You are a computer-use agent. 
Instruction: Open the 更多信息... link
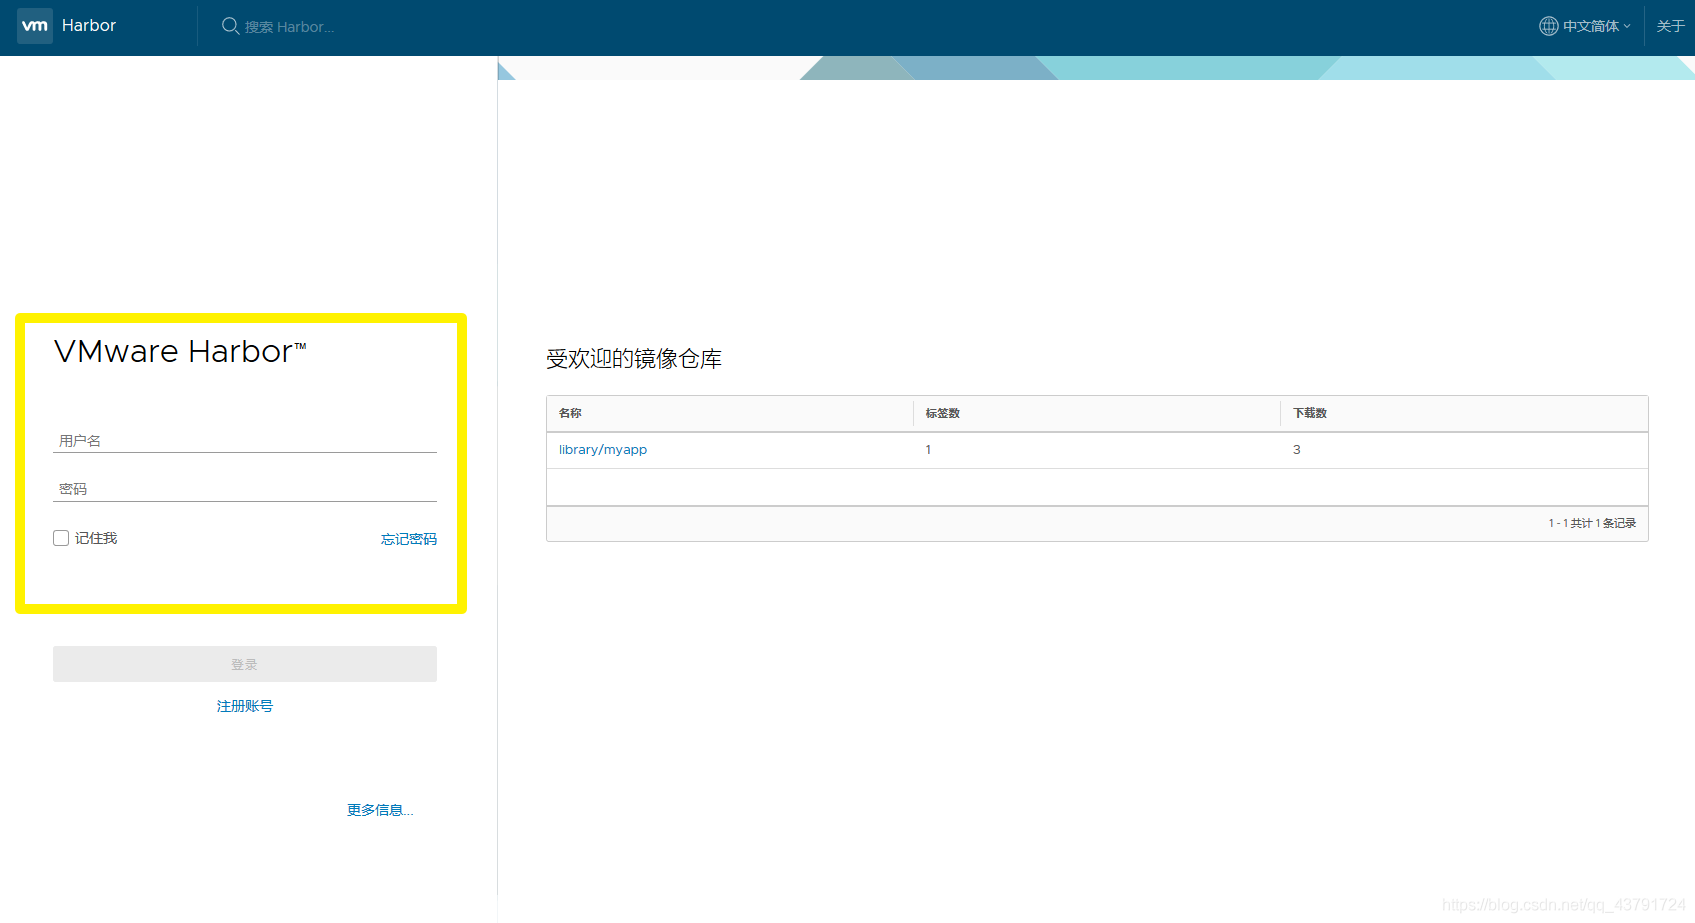click(380, 810)
